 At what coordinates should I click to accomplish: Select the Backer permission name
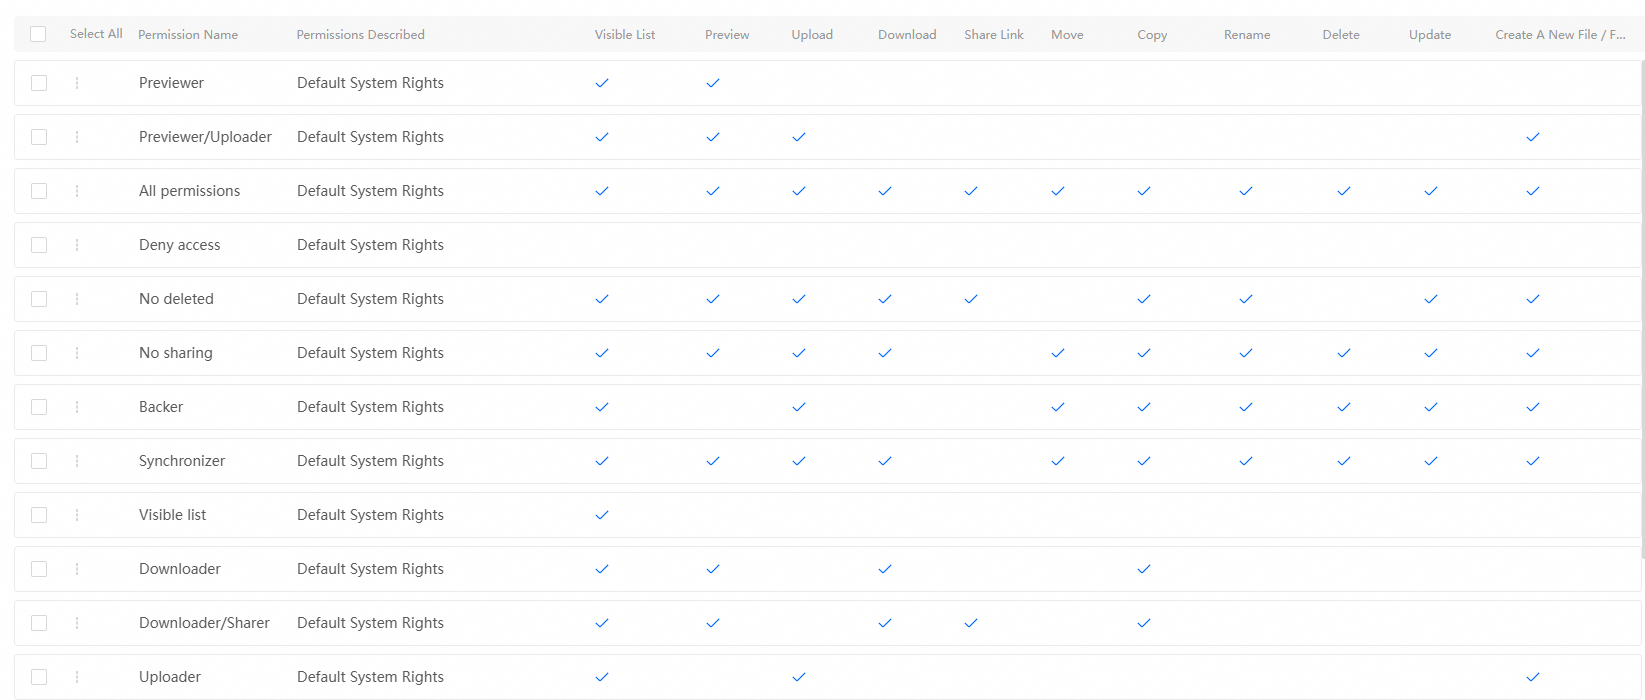pos(161,407)
